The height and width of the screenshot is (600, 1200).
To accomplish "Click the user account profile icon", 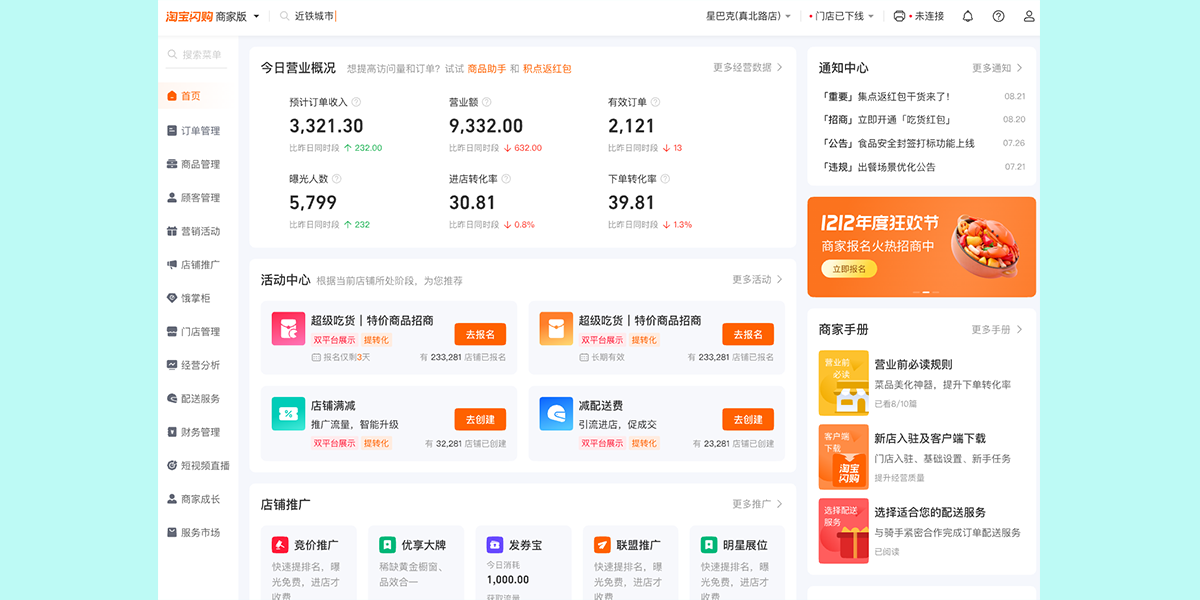I will (x=1029, y=16).
